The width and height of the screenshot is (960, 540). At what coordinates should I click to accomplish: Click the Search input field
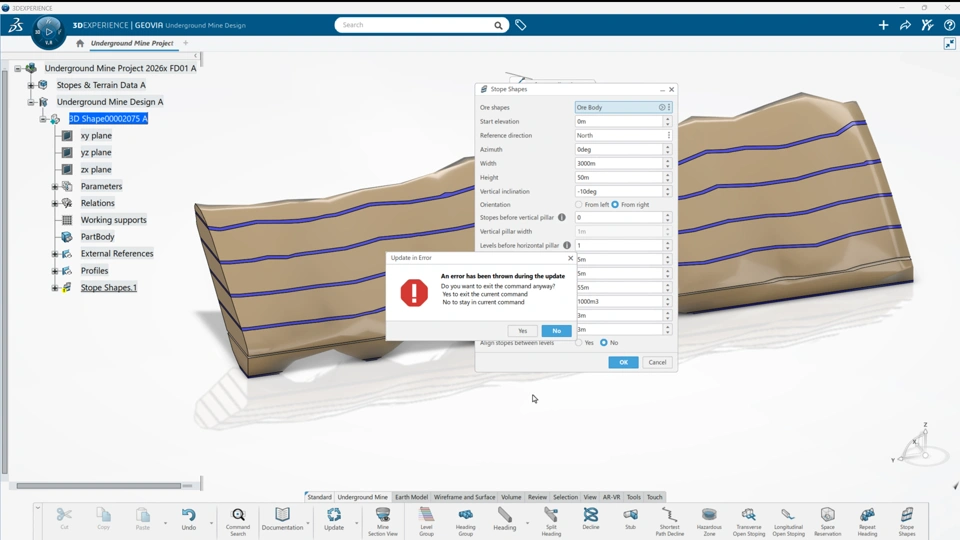click(x=416, y=25)
